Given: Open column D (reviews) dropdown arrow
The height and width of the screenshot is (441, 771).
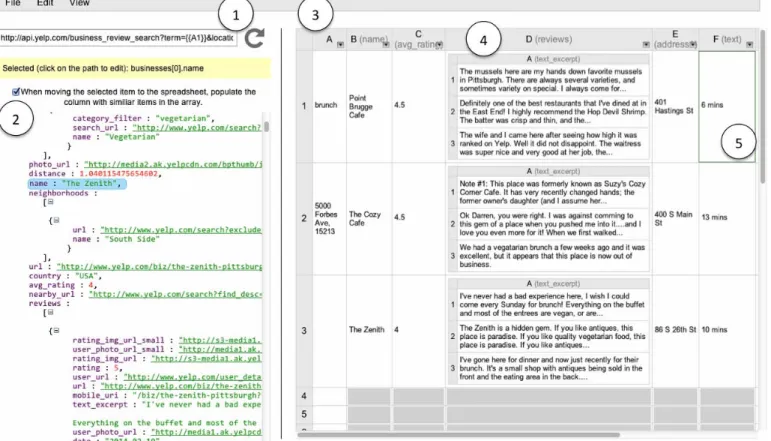Looking at the screenshot, I should pyautogui.click(x=646, y=45).
